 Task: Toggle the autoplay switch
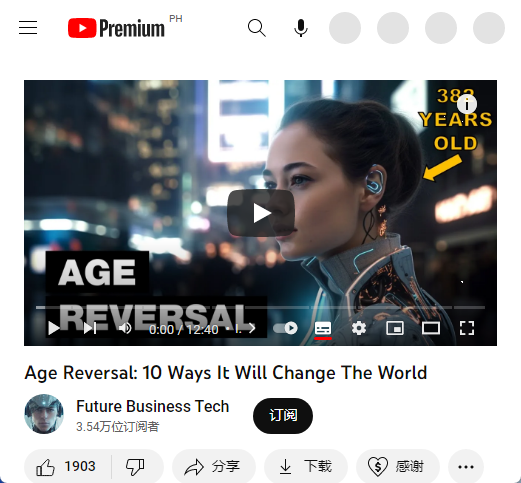coord(285,328)
